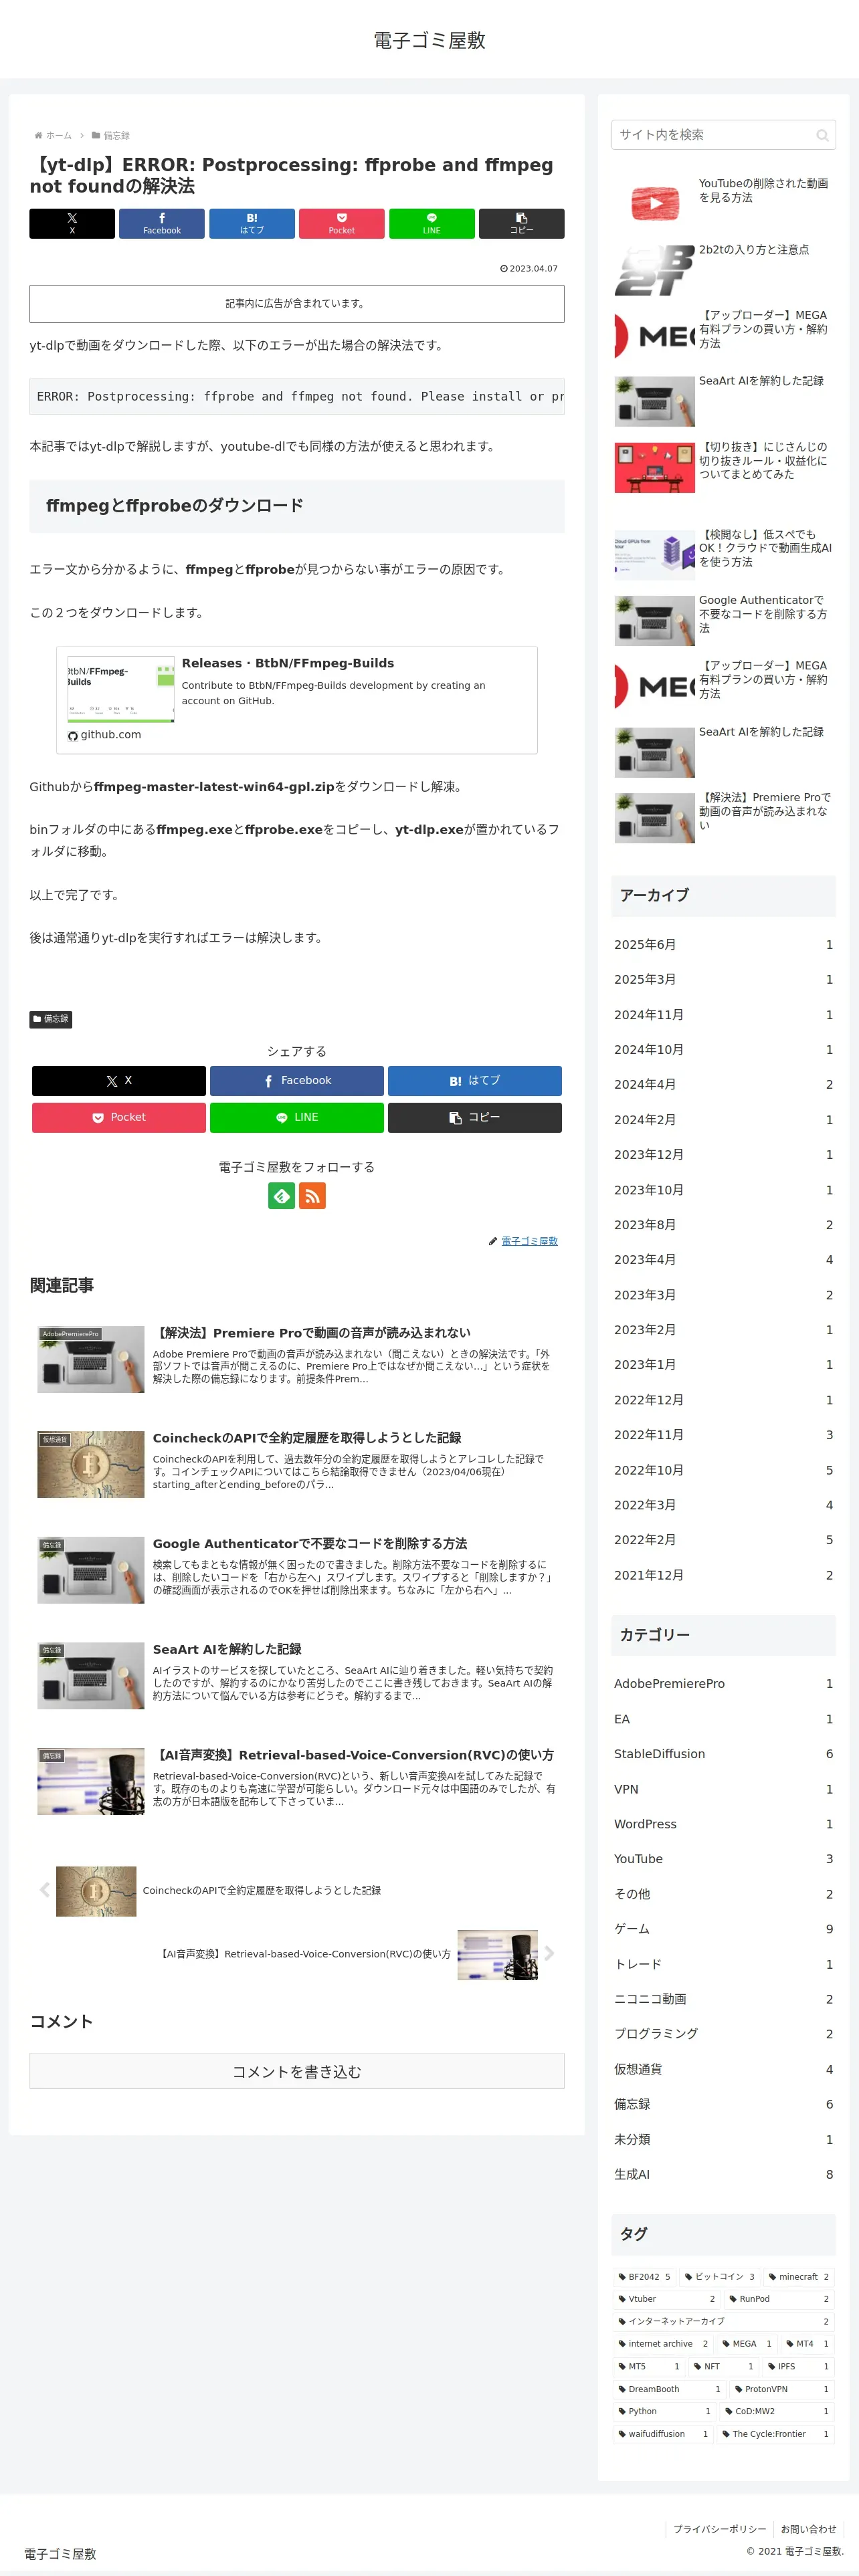
Task: Open sidebar post YouTubeの削除された動画を見る方法
Action: click(x=724, y=203)
